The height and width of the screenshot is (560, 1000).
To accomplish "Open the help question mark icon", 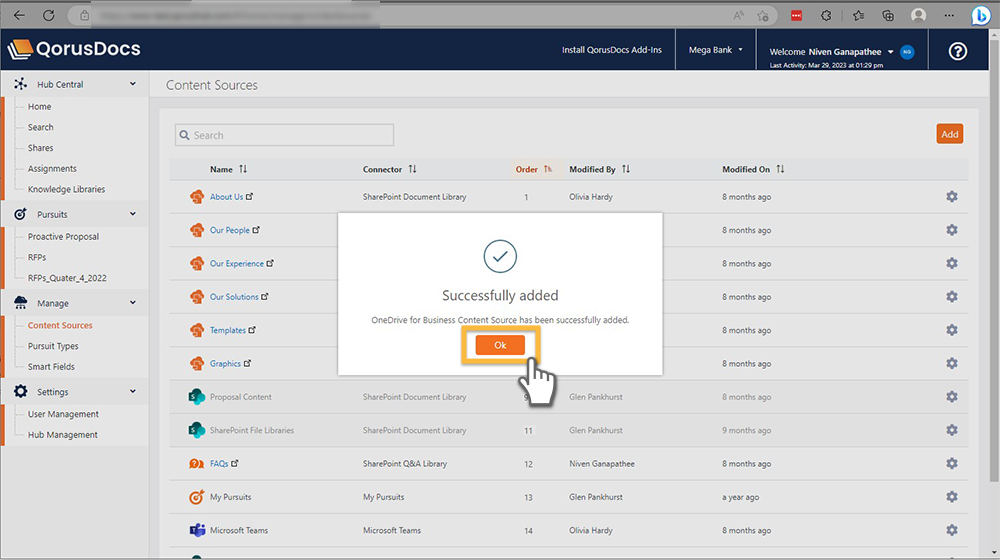I will (x=957, y=51).
